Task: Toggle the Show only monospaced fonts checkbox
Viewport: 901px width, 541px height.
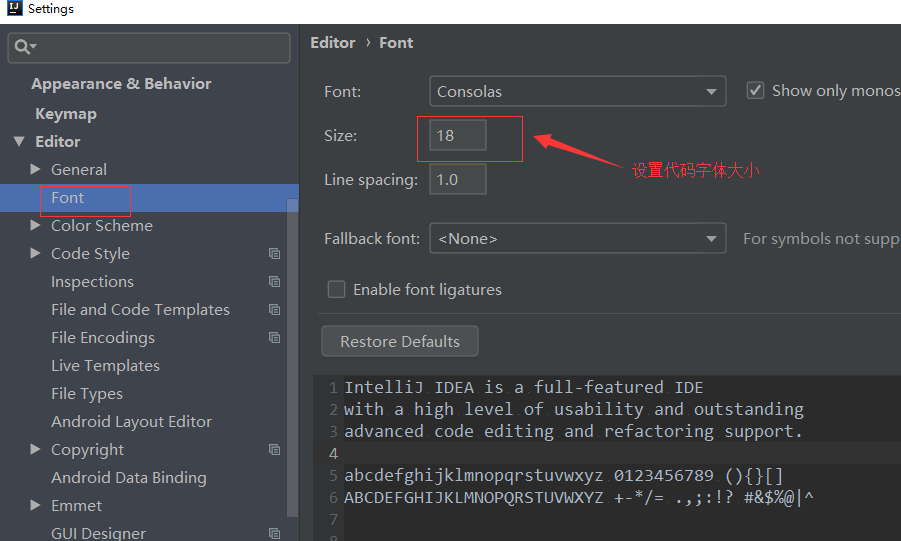Action: coord(756,91)
